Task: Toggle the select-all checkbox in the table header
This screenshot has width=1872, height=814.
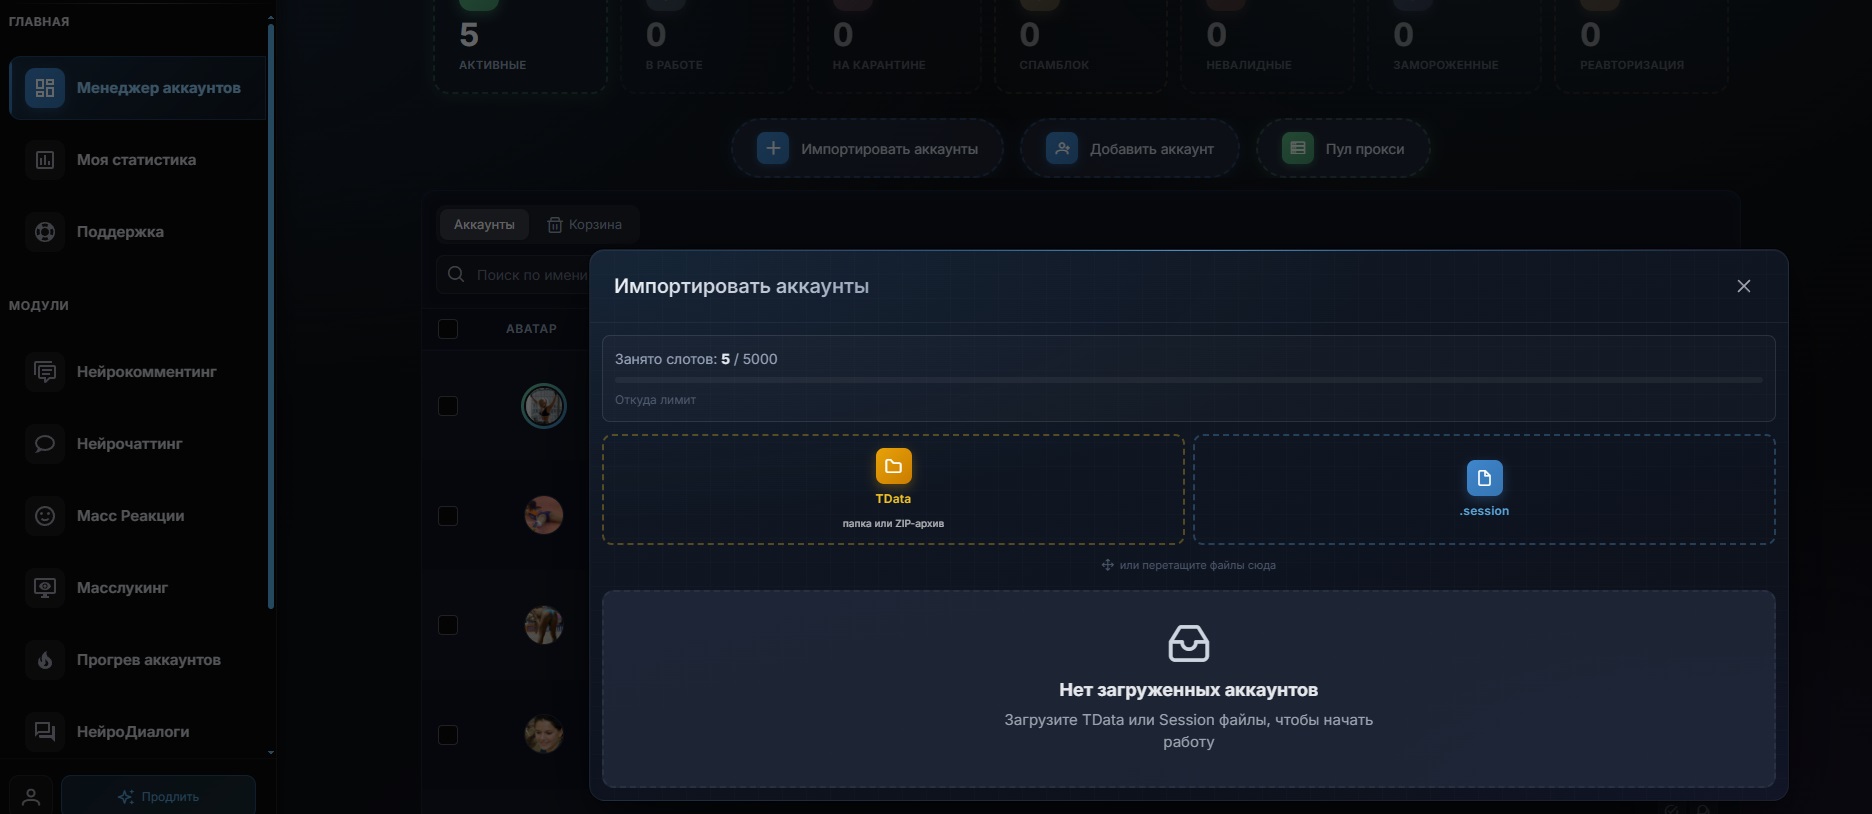Action: click(448, 329)
